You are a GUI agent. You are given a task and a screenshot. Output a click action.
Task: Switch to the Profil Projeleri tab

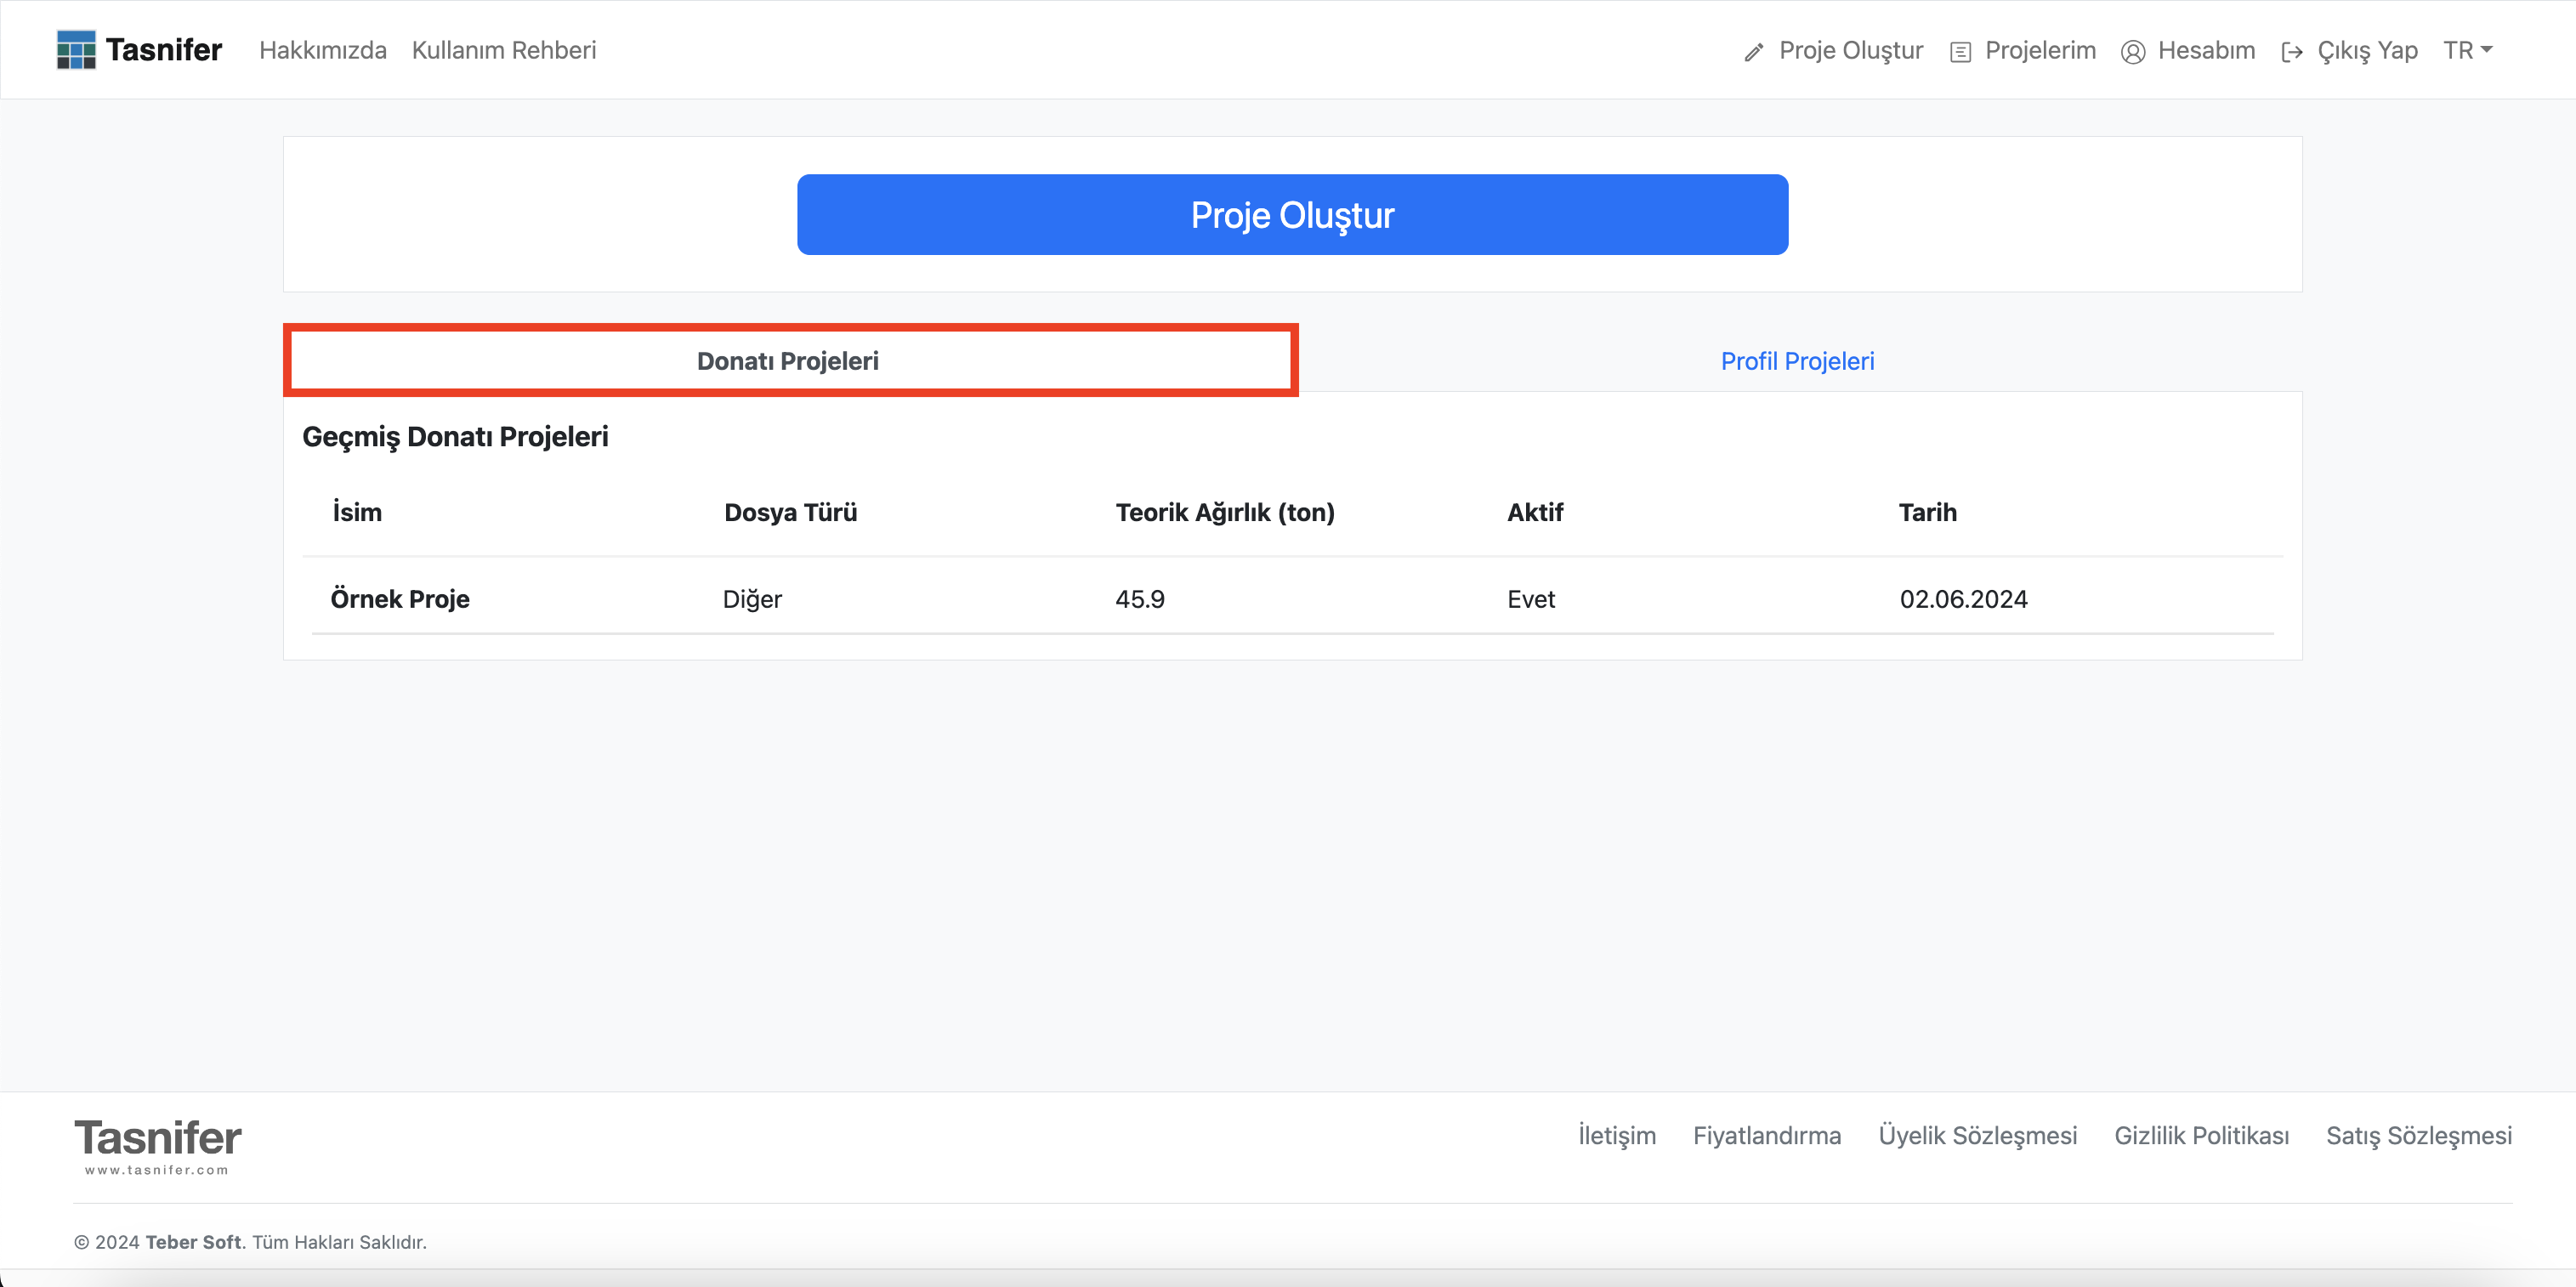[1797, 361]
